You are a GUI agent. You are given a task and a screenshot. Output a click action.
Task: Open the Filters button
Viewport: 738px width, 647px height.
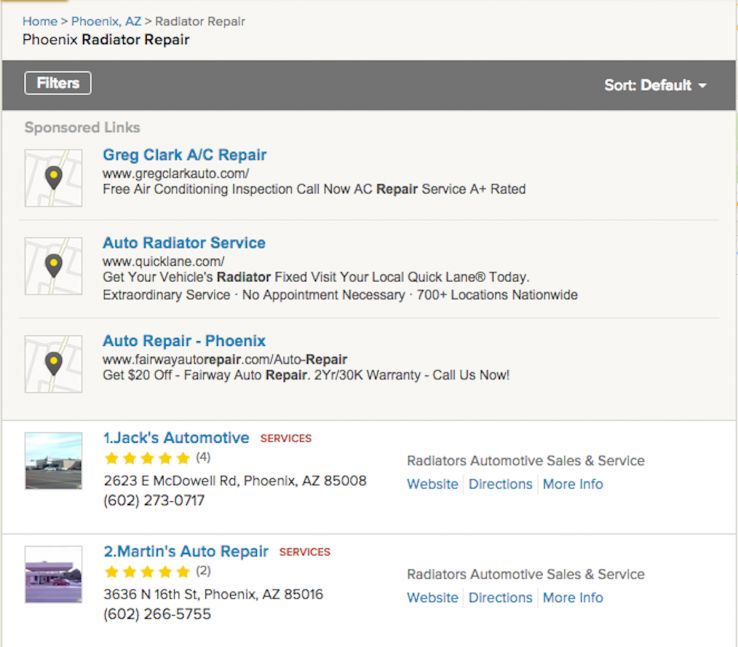(58, 83)
